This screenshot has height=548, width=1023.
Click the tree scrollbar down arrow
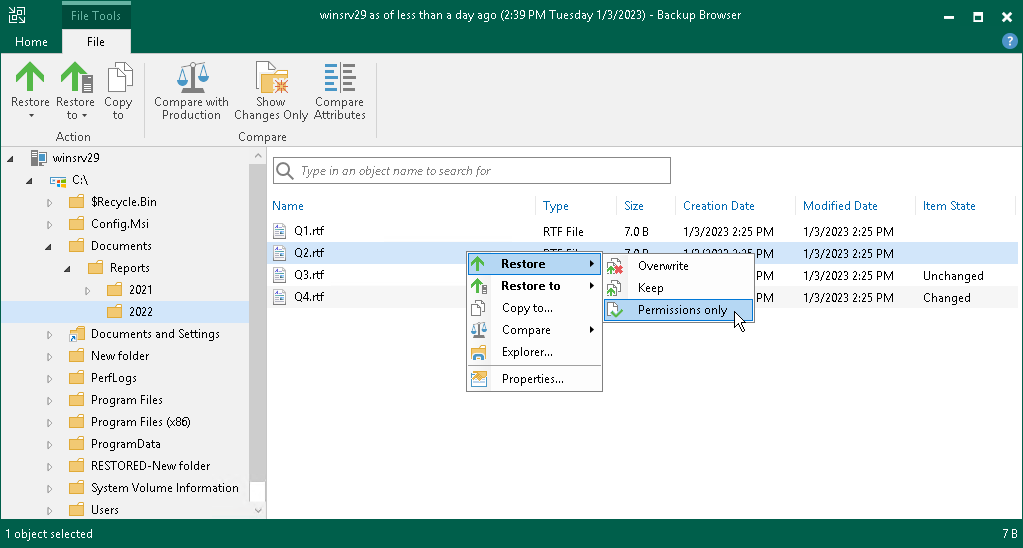pos(258,511)
